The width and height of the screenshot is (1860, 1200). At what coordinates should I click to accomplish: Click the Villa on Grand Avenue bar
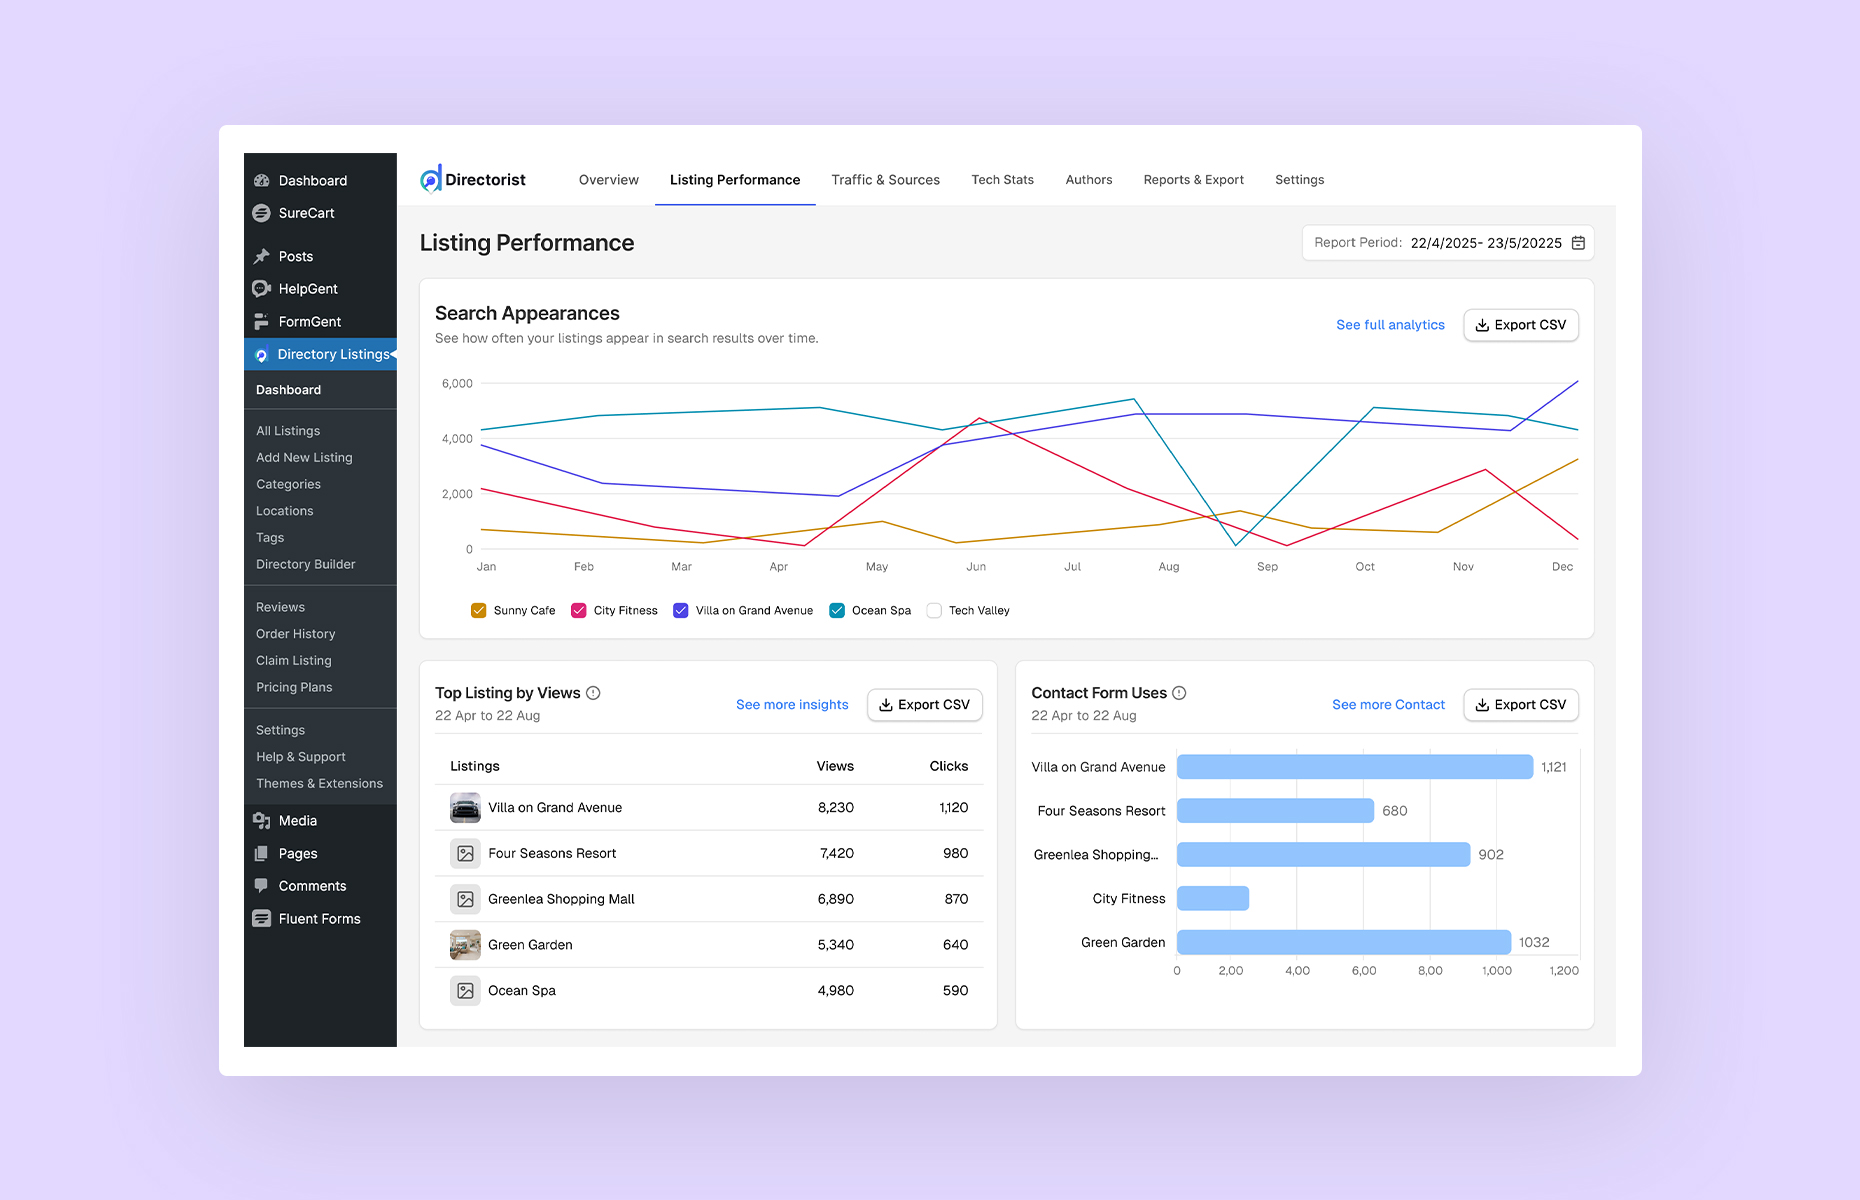[1354, 766]
